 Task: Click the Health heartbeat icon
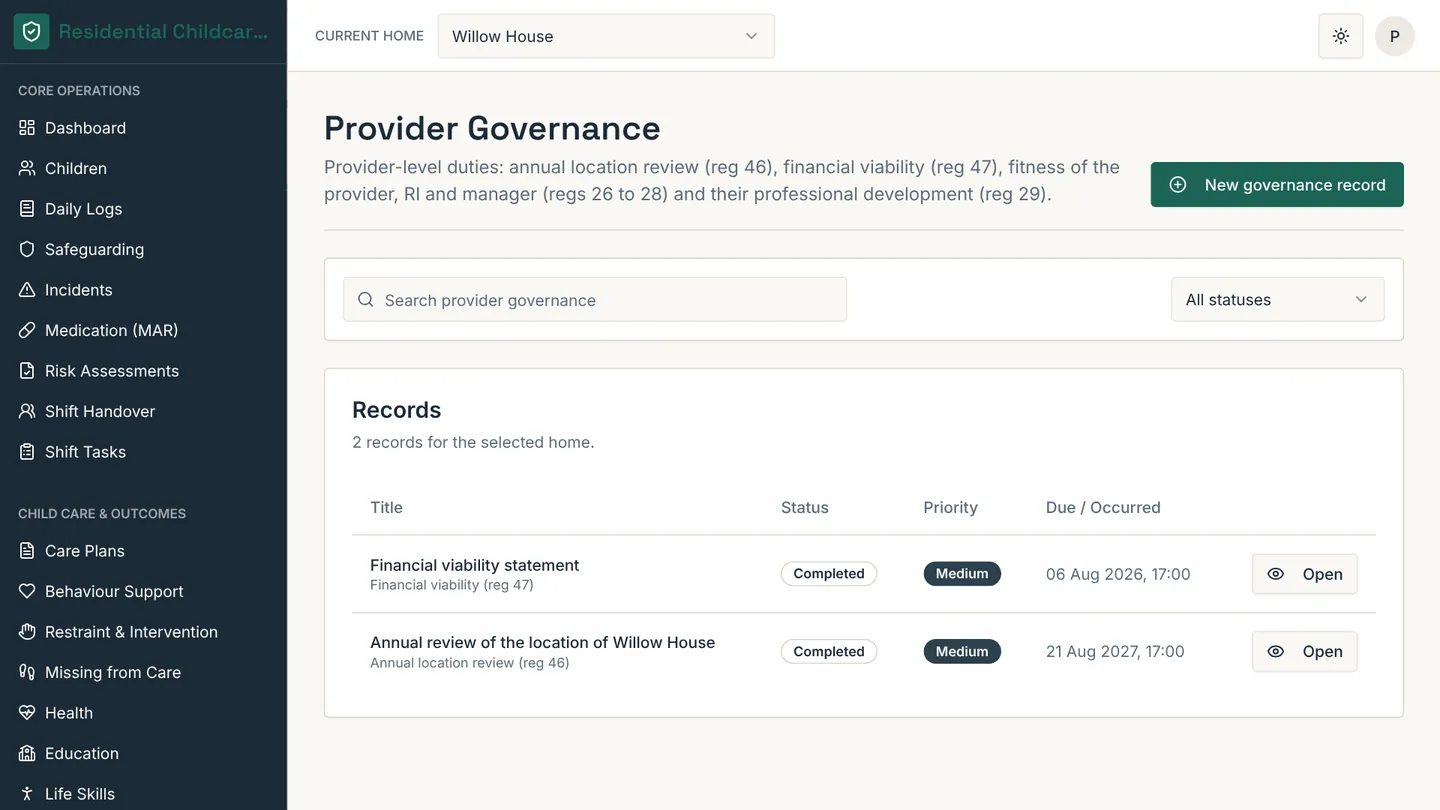click(x=27, y=713)
